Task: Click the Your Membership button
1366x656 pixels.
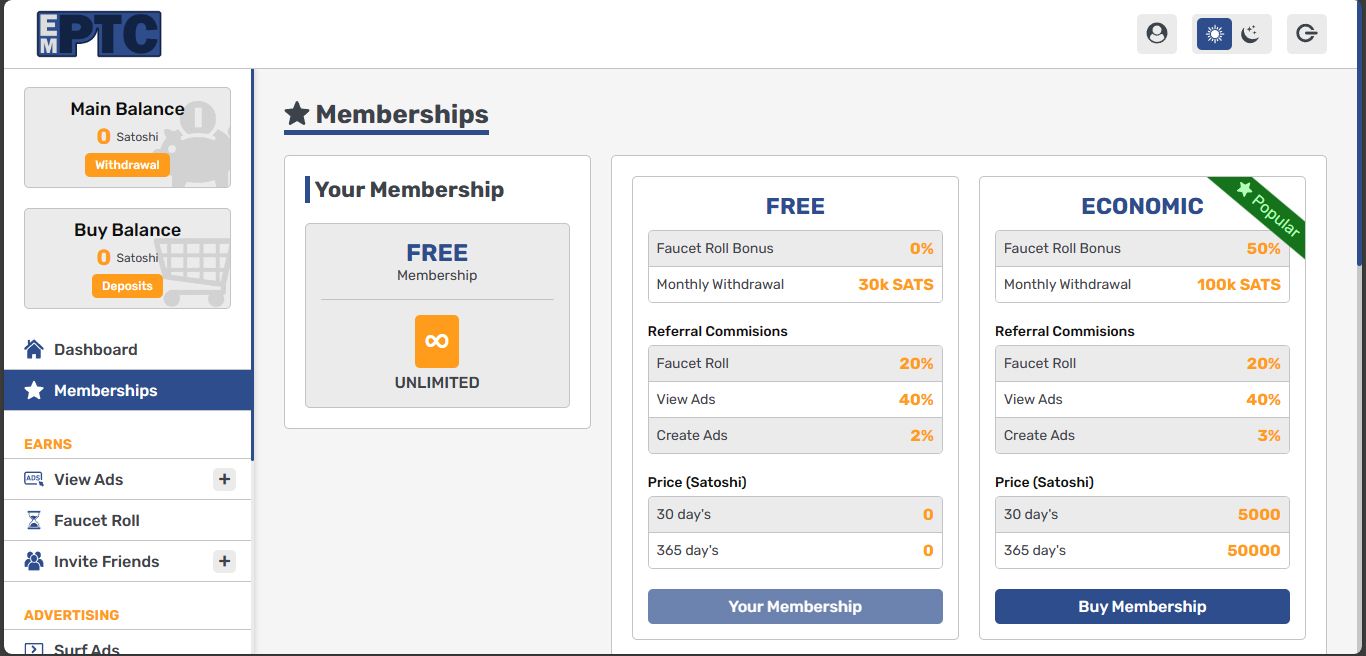Action: [795, 606]
